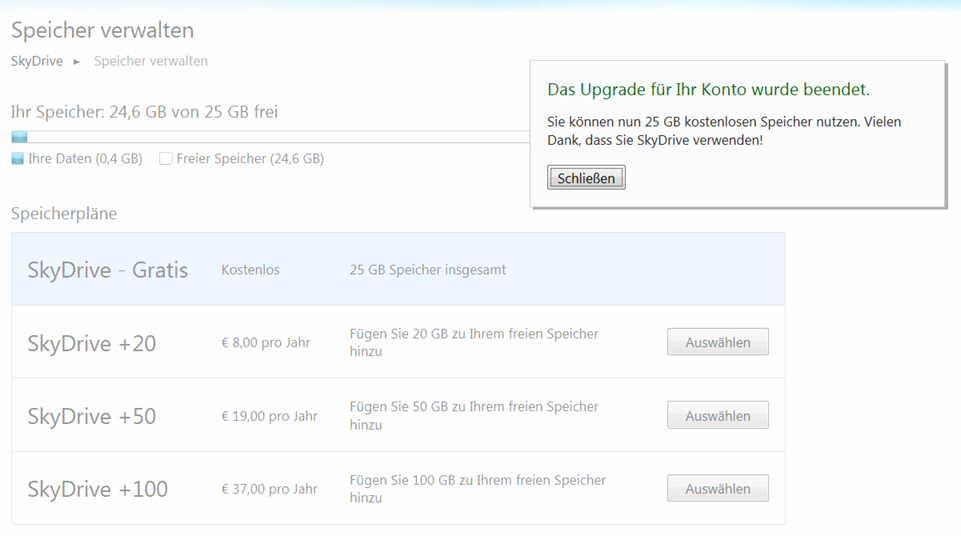Click the breadcrumb arrow separator after SkyDrive

point(77,62)
